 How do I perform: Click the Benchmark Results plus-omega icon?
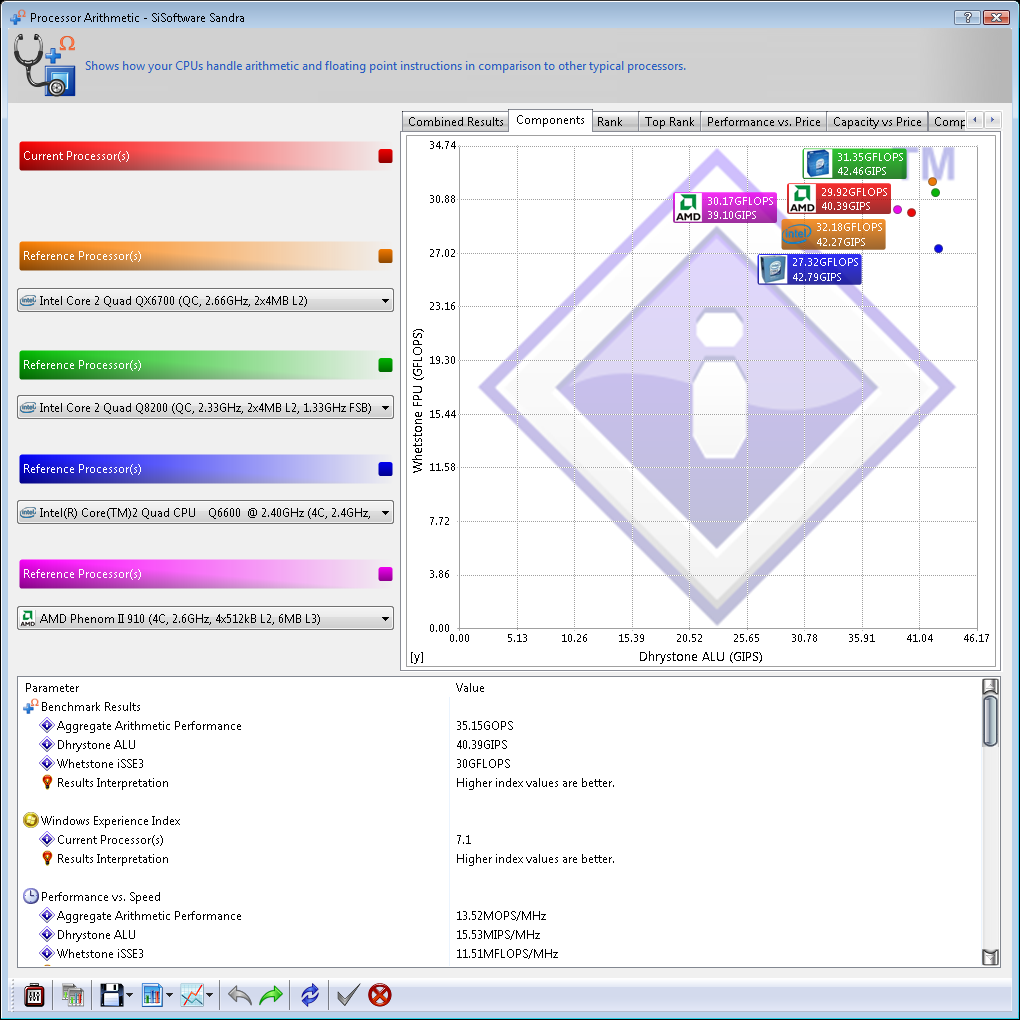31,706
